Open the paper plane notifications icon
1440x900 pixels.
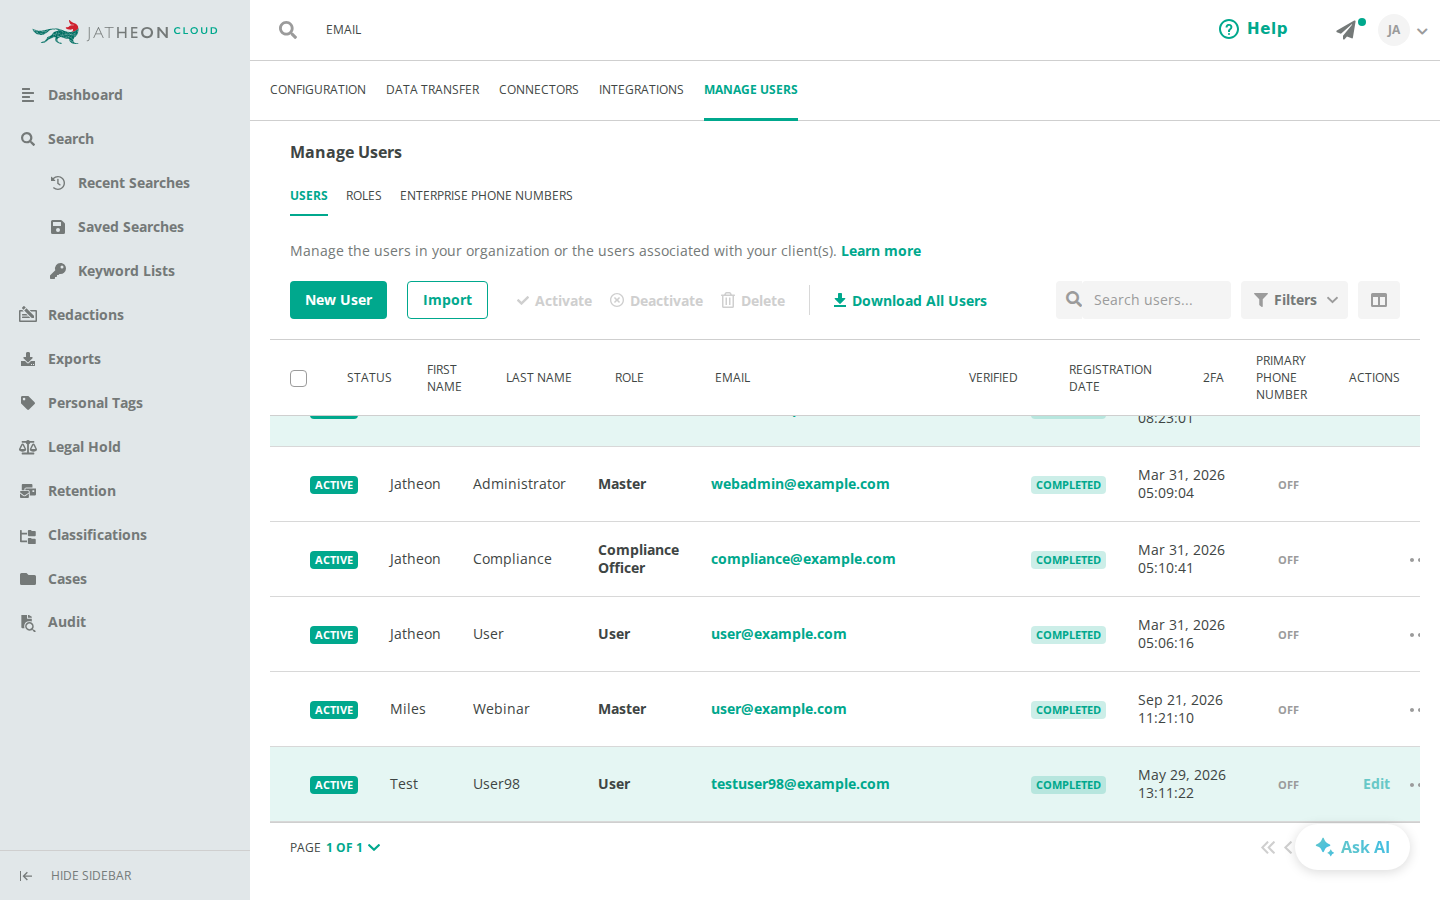1347,30
